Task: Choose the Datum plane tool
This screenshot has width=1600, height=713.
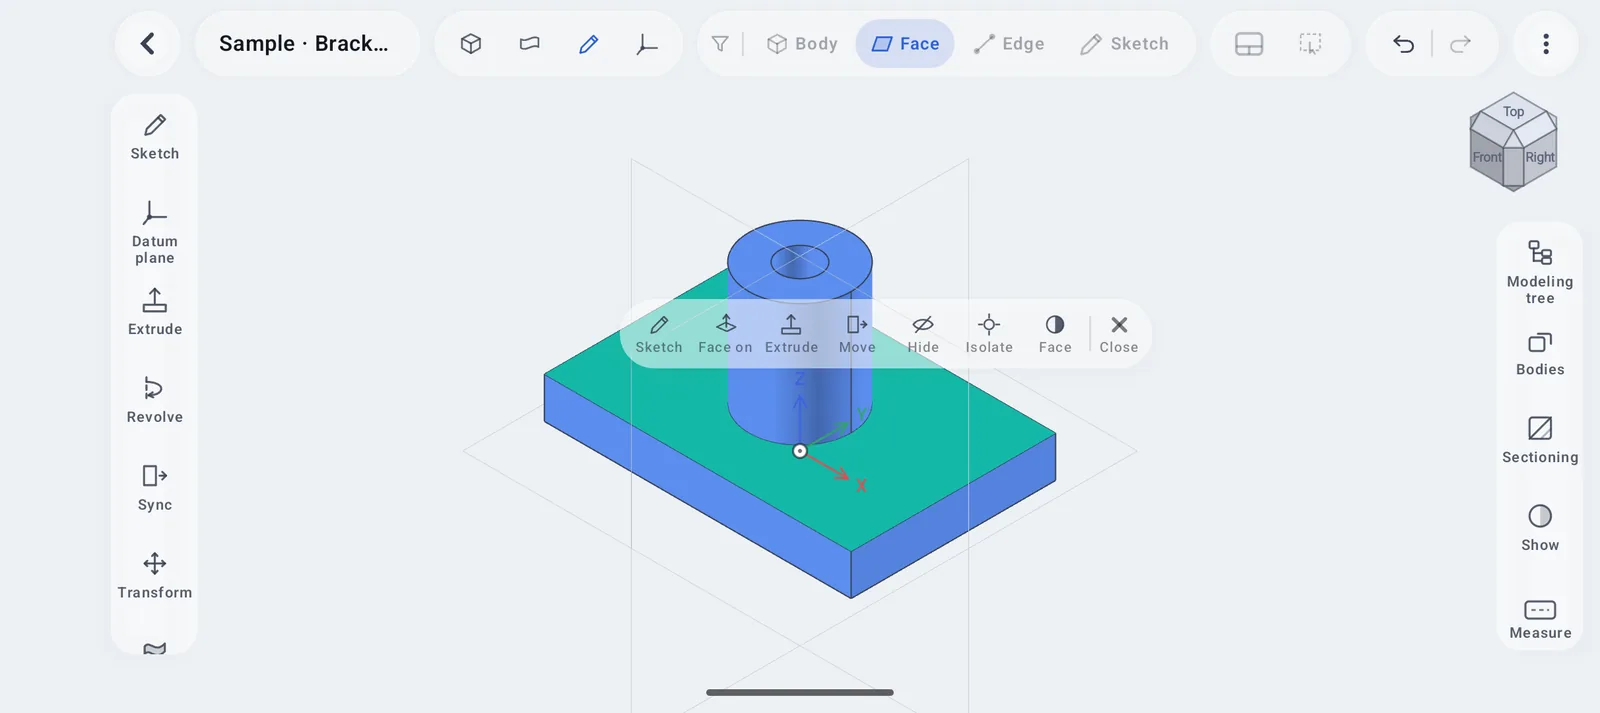Action: 155,233
